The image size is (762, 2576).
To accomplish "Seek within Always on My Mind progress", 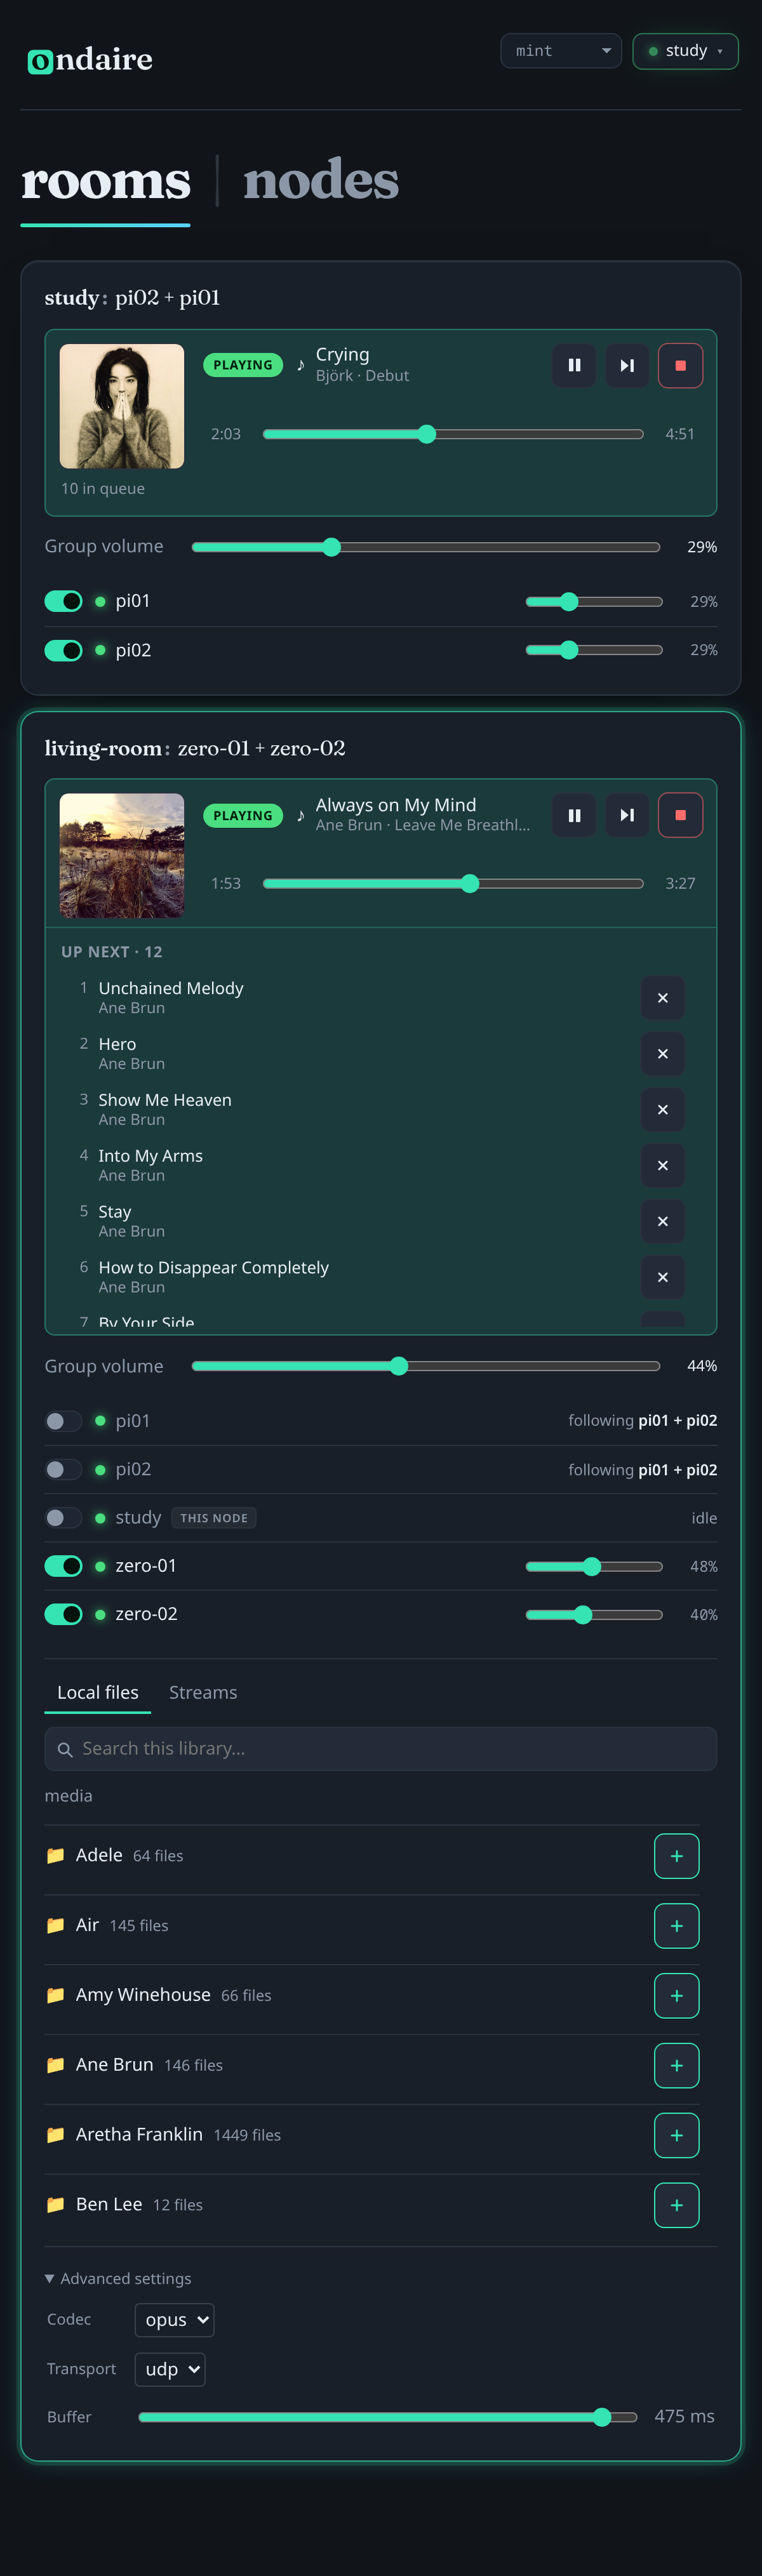I will click(453, 884).
